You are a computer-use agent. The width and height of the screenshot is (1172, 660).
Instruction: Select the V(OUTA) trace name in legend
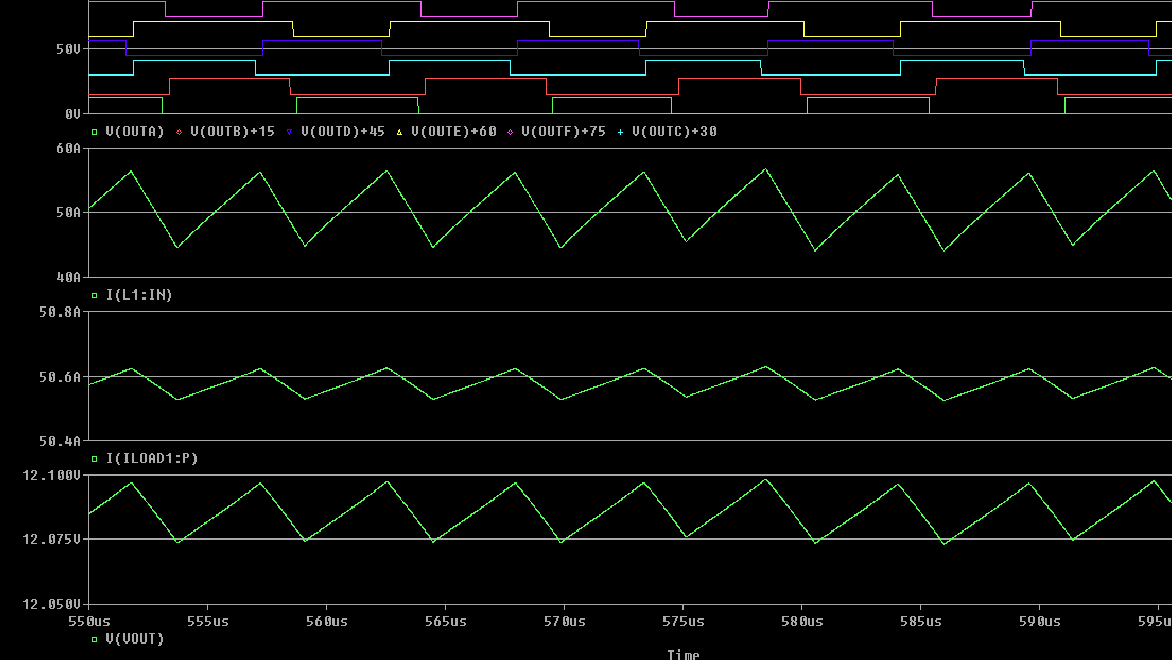(x=135, y=132)
